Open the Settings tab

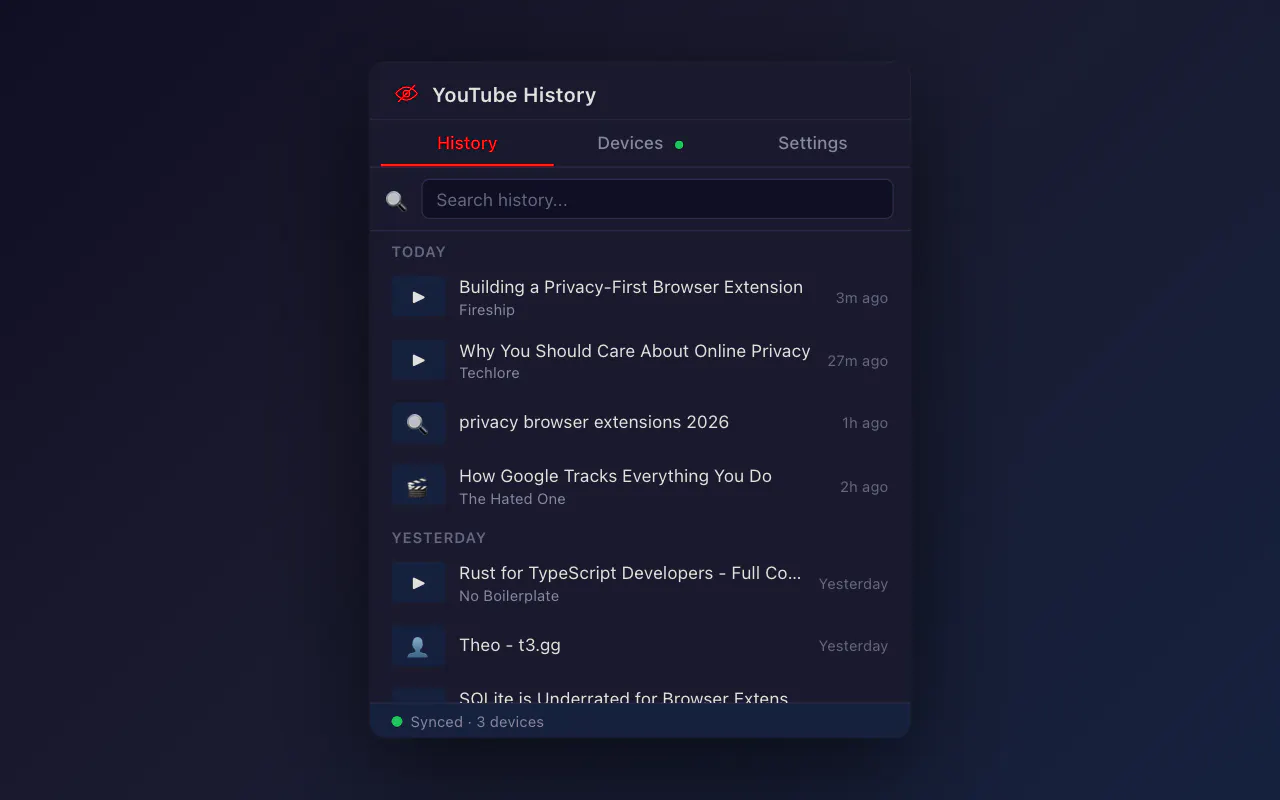click(x=812, y=143)
